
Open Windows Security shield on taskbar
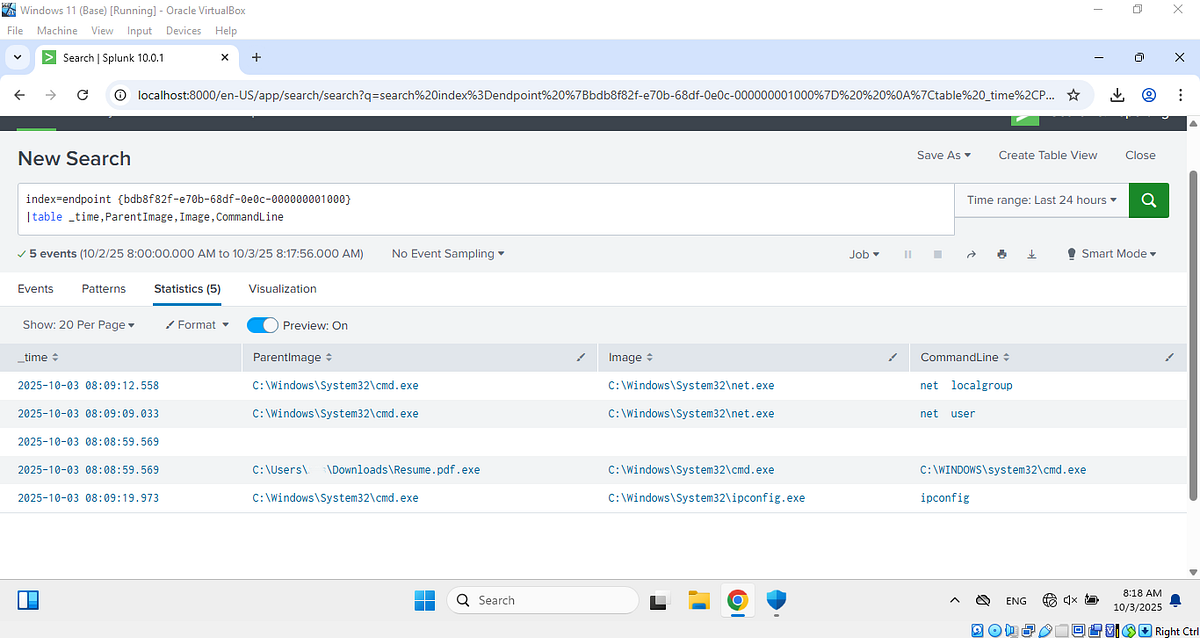tap(776, 600)
